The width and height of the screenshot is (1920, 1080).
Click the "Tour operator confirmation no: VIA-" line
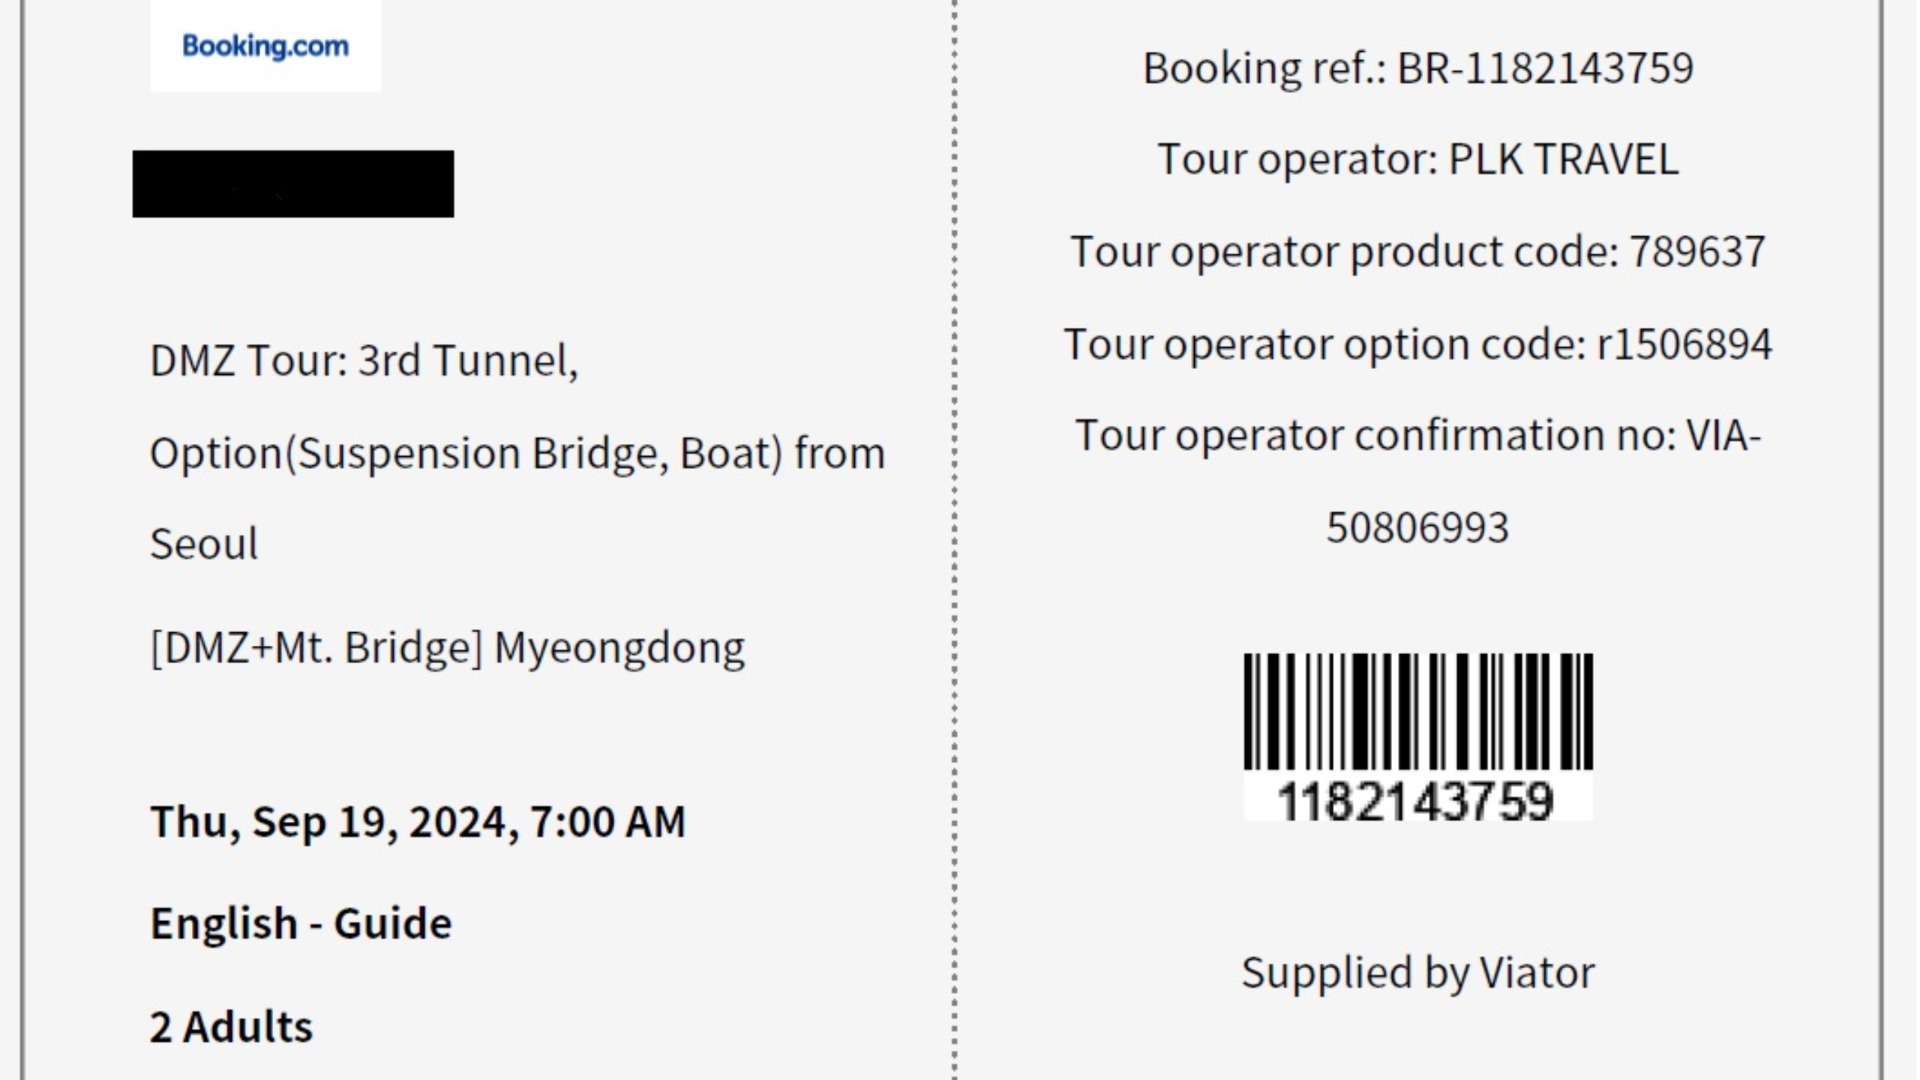click(x=1418, y=436)
